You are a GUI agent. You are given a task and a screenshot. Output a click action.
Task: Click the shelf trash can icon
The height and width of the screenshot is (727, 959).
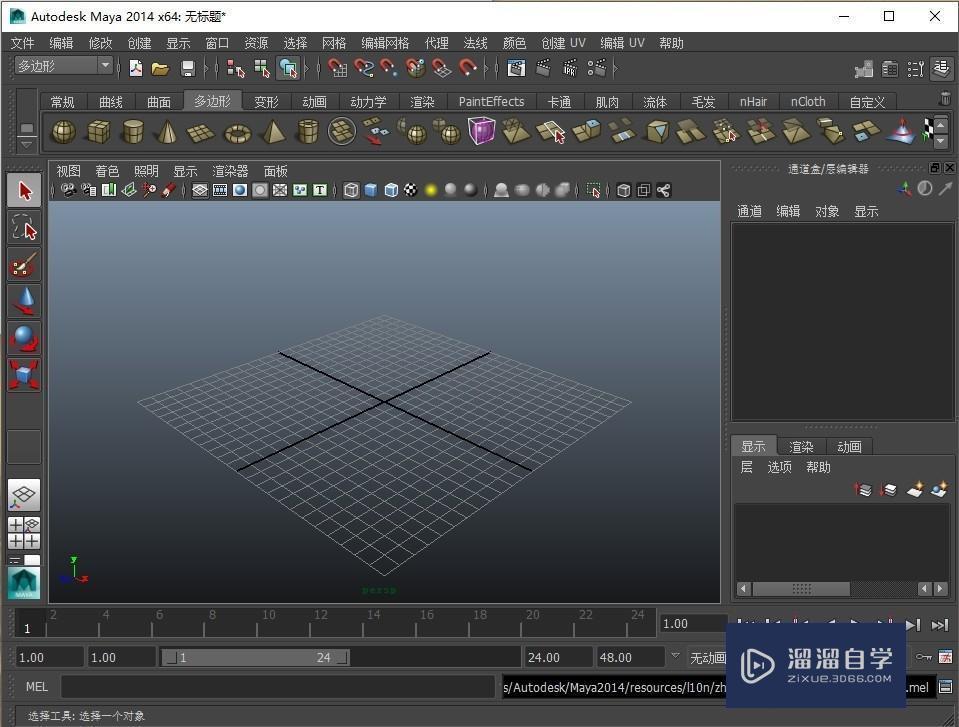(x=944, y=98)
